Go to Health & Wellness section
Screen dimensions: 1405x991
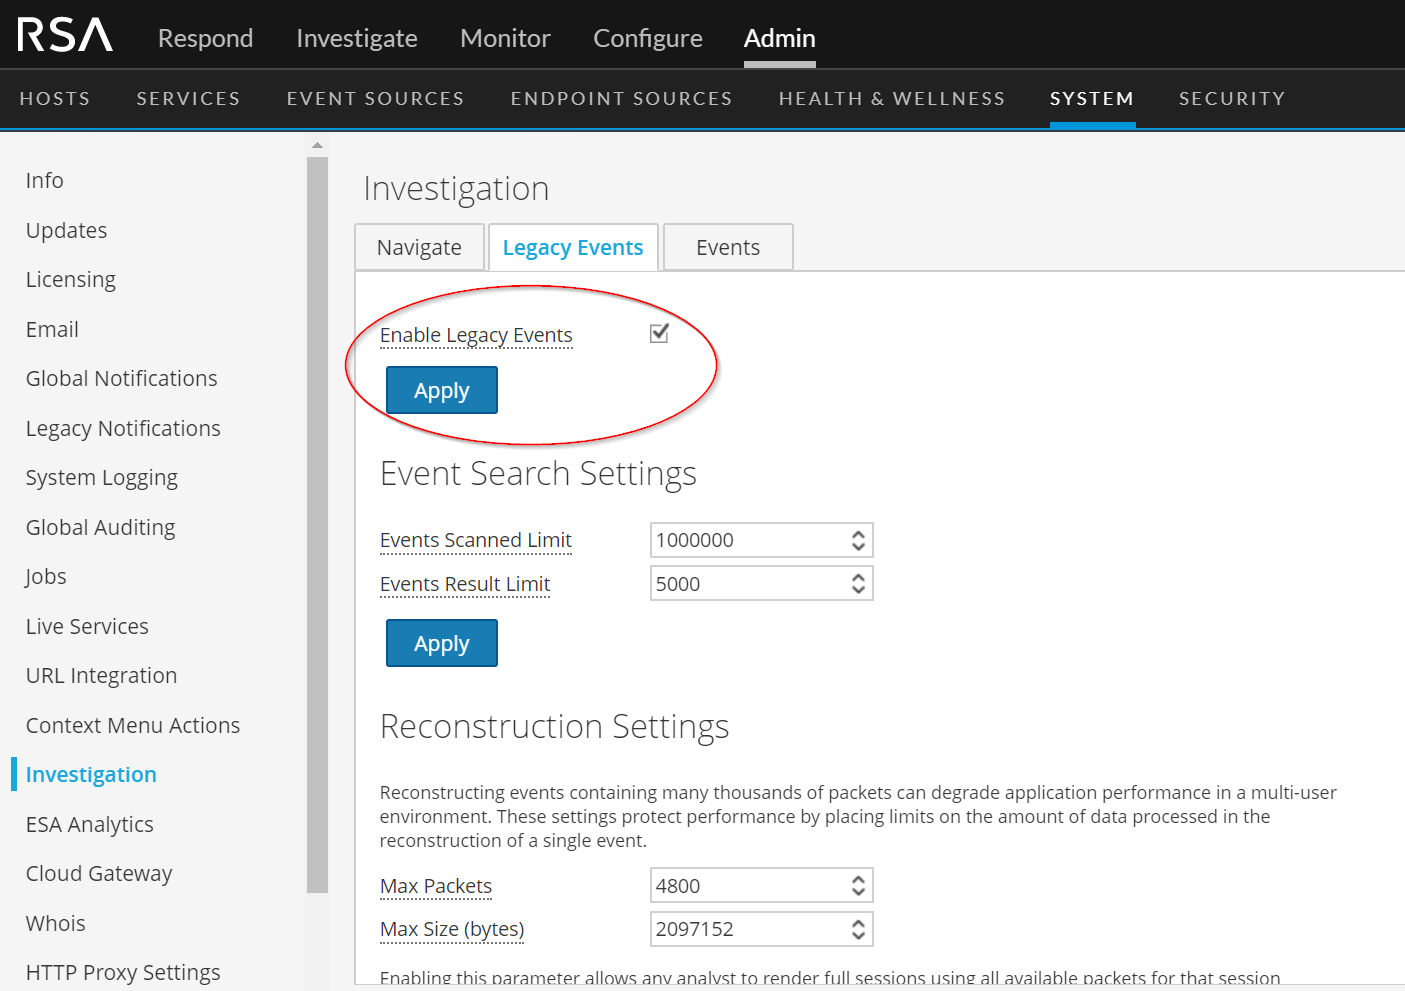tap(891, 99)
